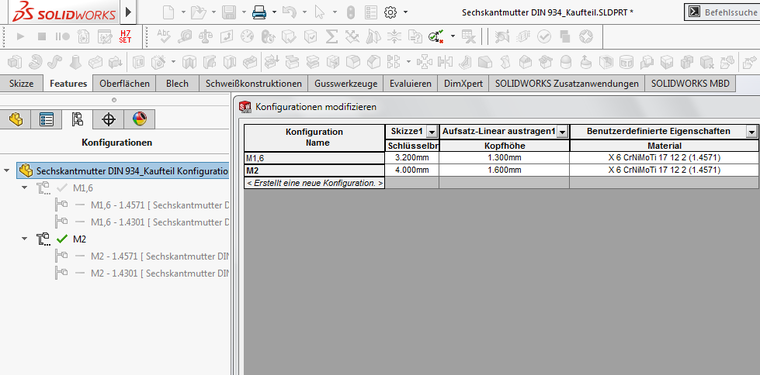
Task: Collapse the M2 configuration tree node
Action: (x=25, y=239)
